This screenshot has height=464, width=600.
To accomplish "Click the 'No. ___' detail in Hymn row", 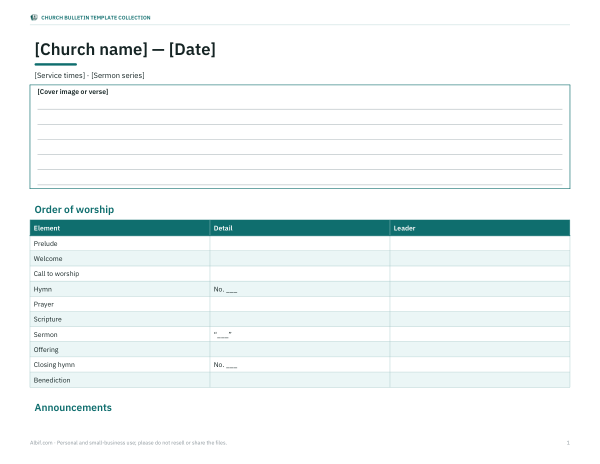I will tap(225, 290).
